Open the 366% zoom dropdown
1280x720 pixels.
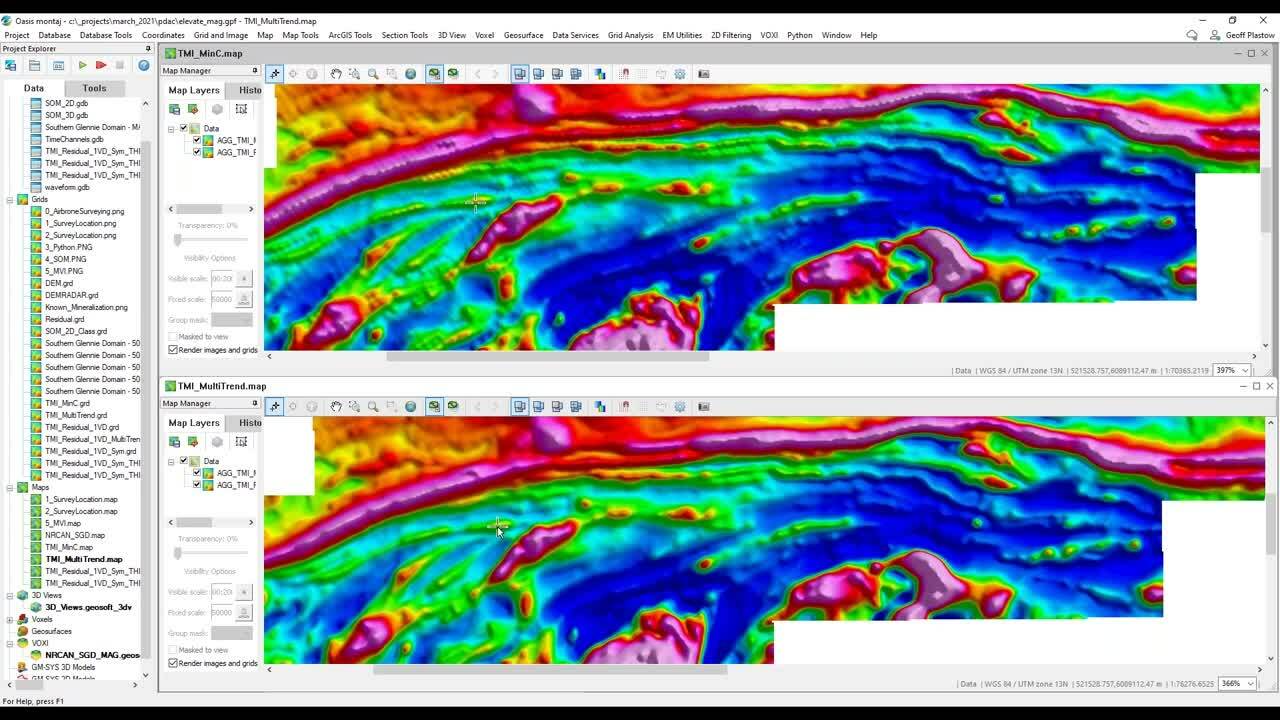tap(1250, 683)
